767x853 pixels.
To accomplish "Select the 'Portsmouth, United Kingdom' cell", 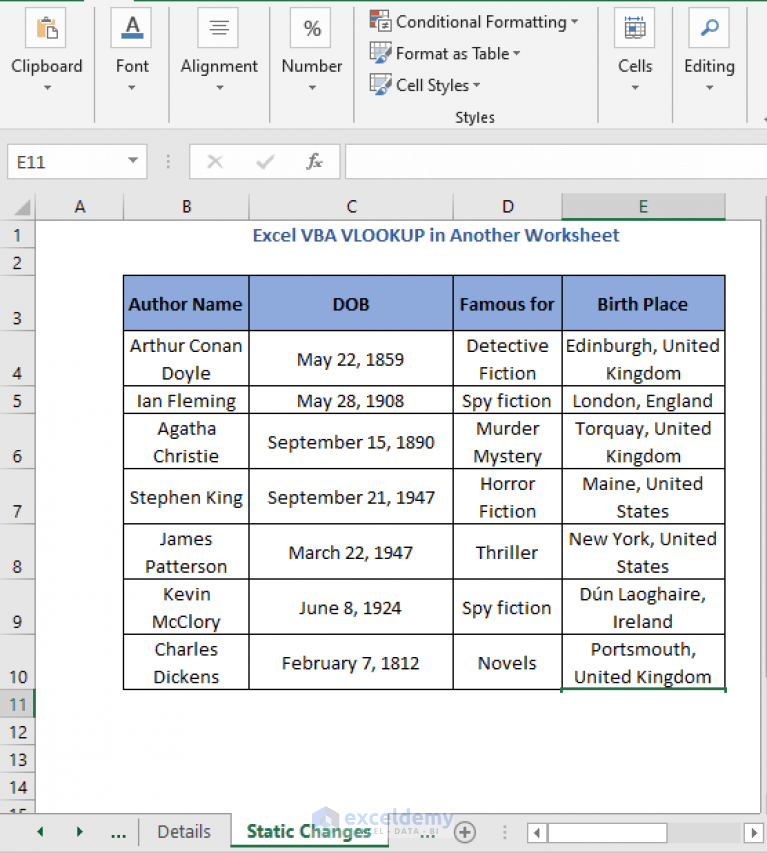I will 644,663.
